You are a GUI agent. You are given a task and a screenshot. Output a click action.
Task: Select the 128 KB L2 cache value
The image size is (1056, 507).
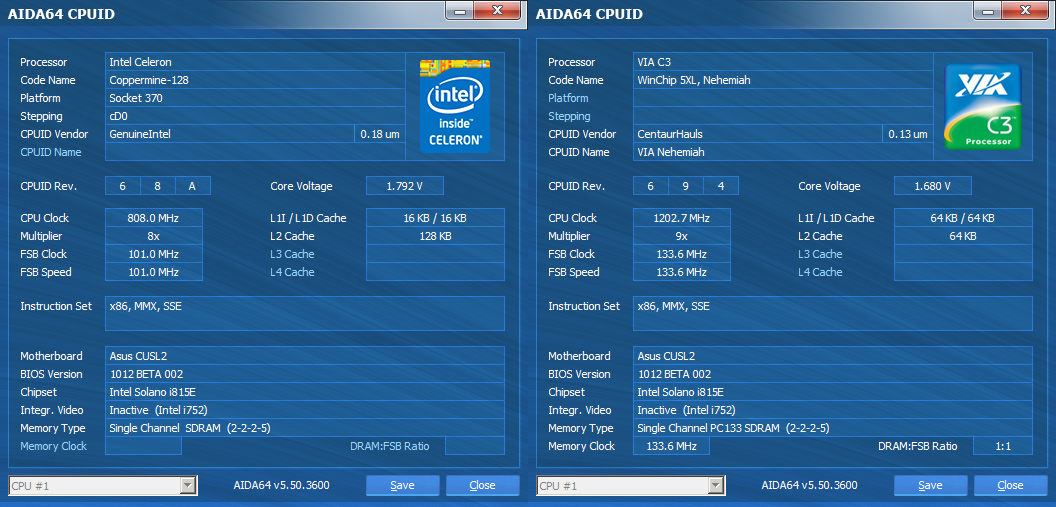[435, 236]
